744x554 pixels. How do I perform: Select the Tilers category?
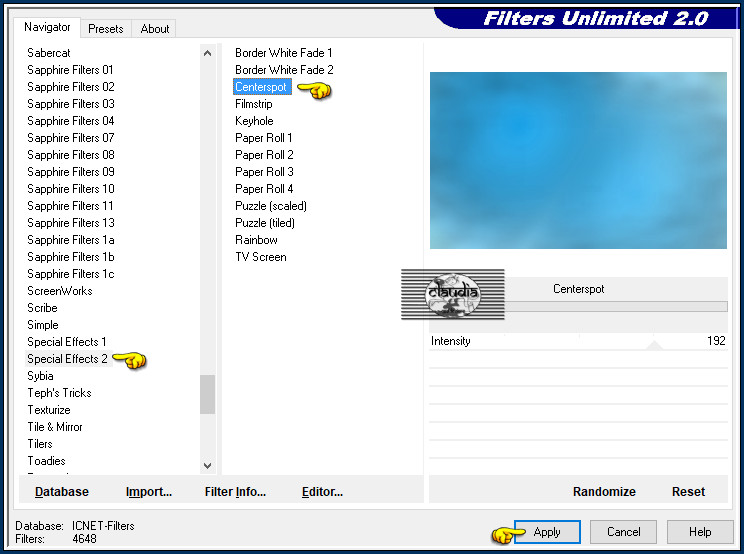[x=40, y=444]
